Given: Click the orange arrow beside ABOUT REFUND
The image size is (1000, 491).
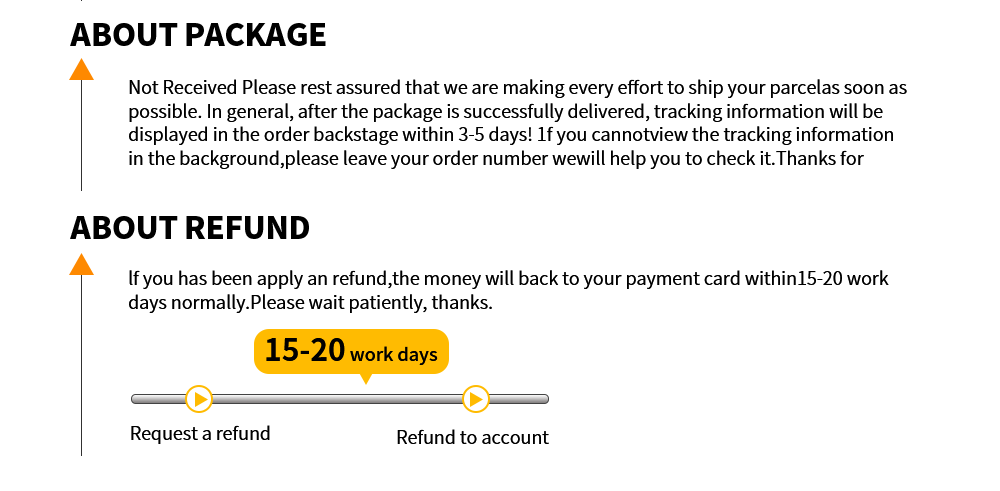Looking at the screenshot, I should [x=82, y=264].
